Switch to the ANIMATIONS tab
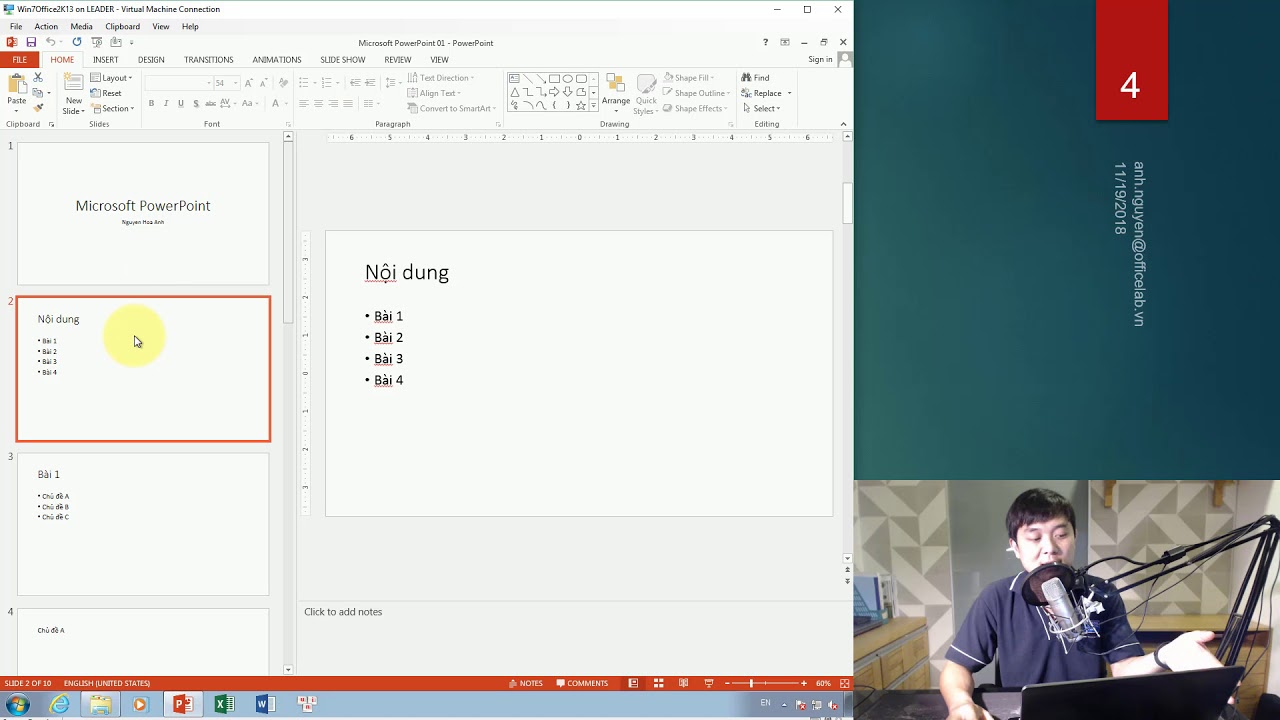 [277, 60]
